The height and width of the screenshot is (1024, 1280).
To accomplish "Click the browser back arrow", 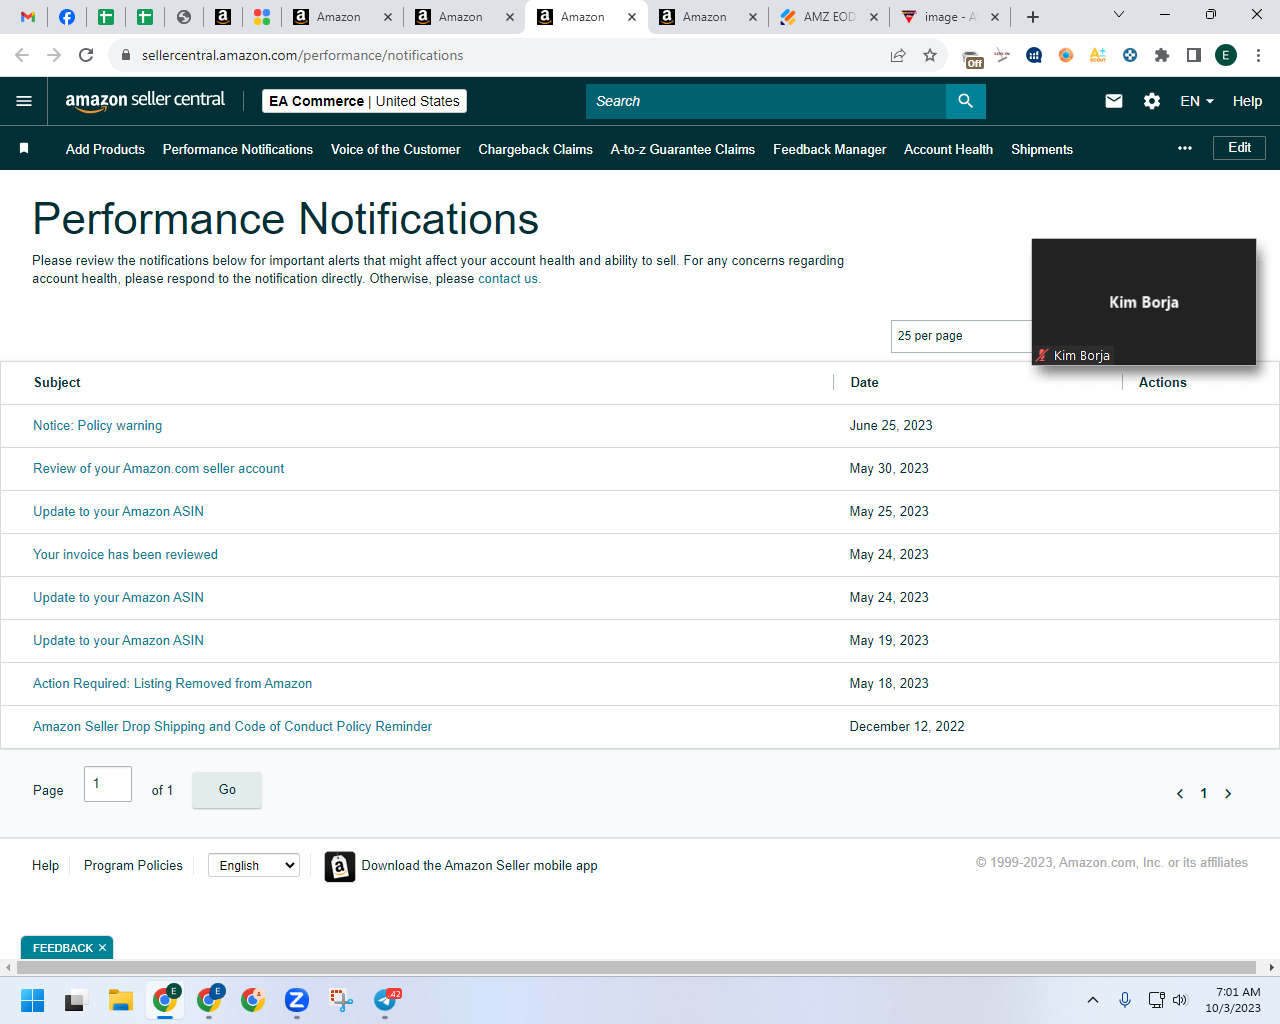I will coord(22,55).
